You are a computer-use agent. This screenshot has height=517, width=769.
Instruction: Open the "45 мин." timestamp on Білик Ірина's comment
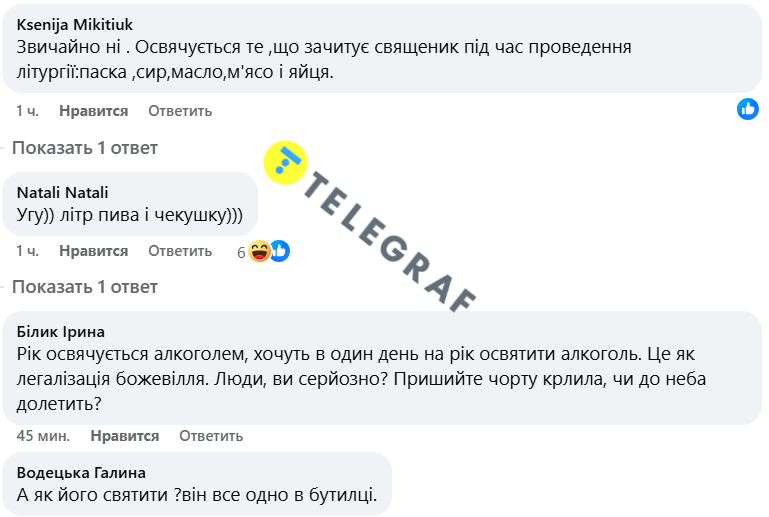pos(41,436)
